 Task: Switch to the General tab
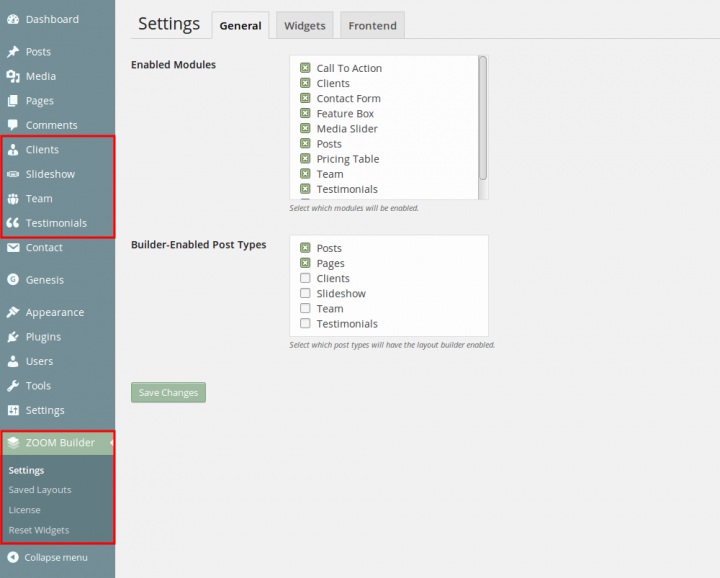click(240, 25)
